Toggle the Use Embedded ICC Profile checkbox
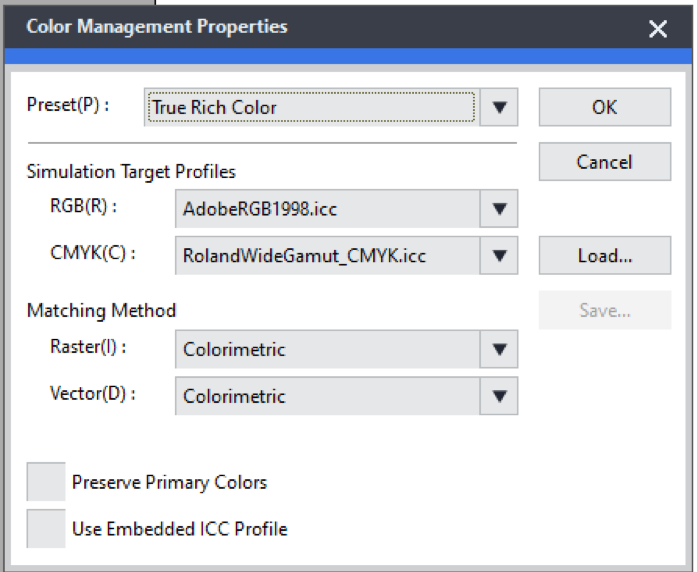697x572 pixels. [46, 528]
